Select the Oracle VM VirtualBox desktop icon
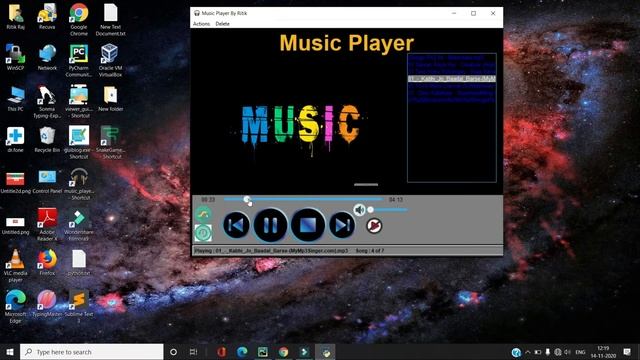The image size is (640, 360). click(111, 60)
